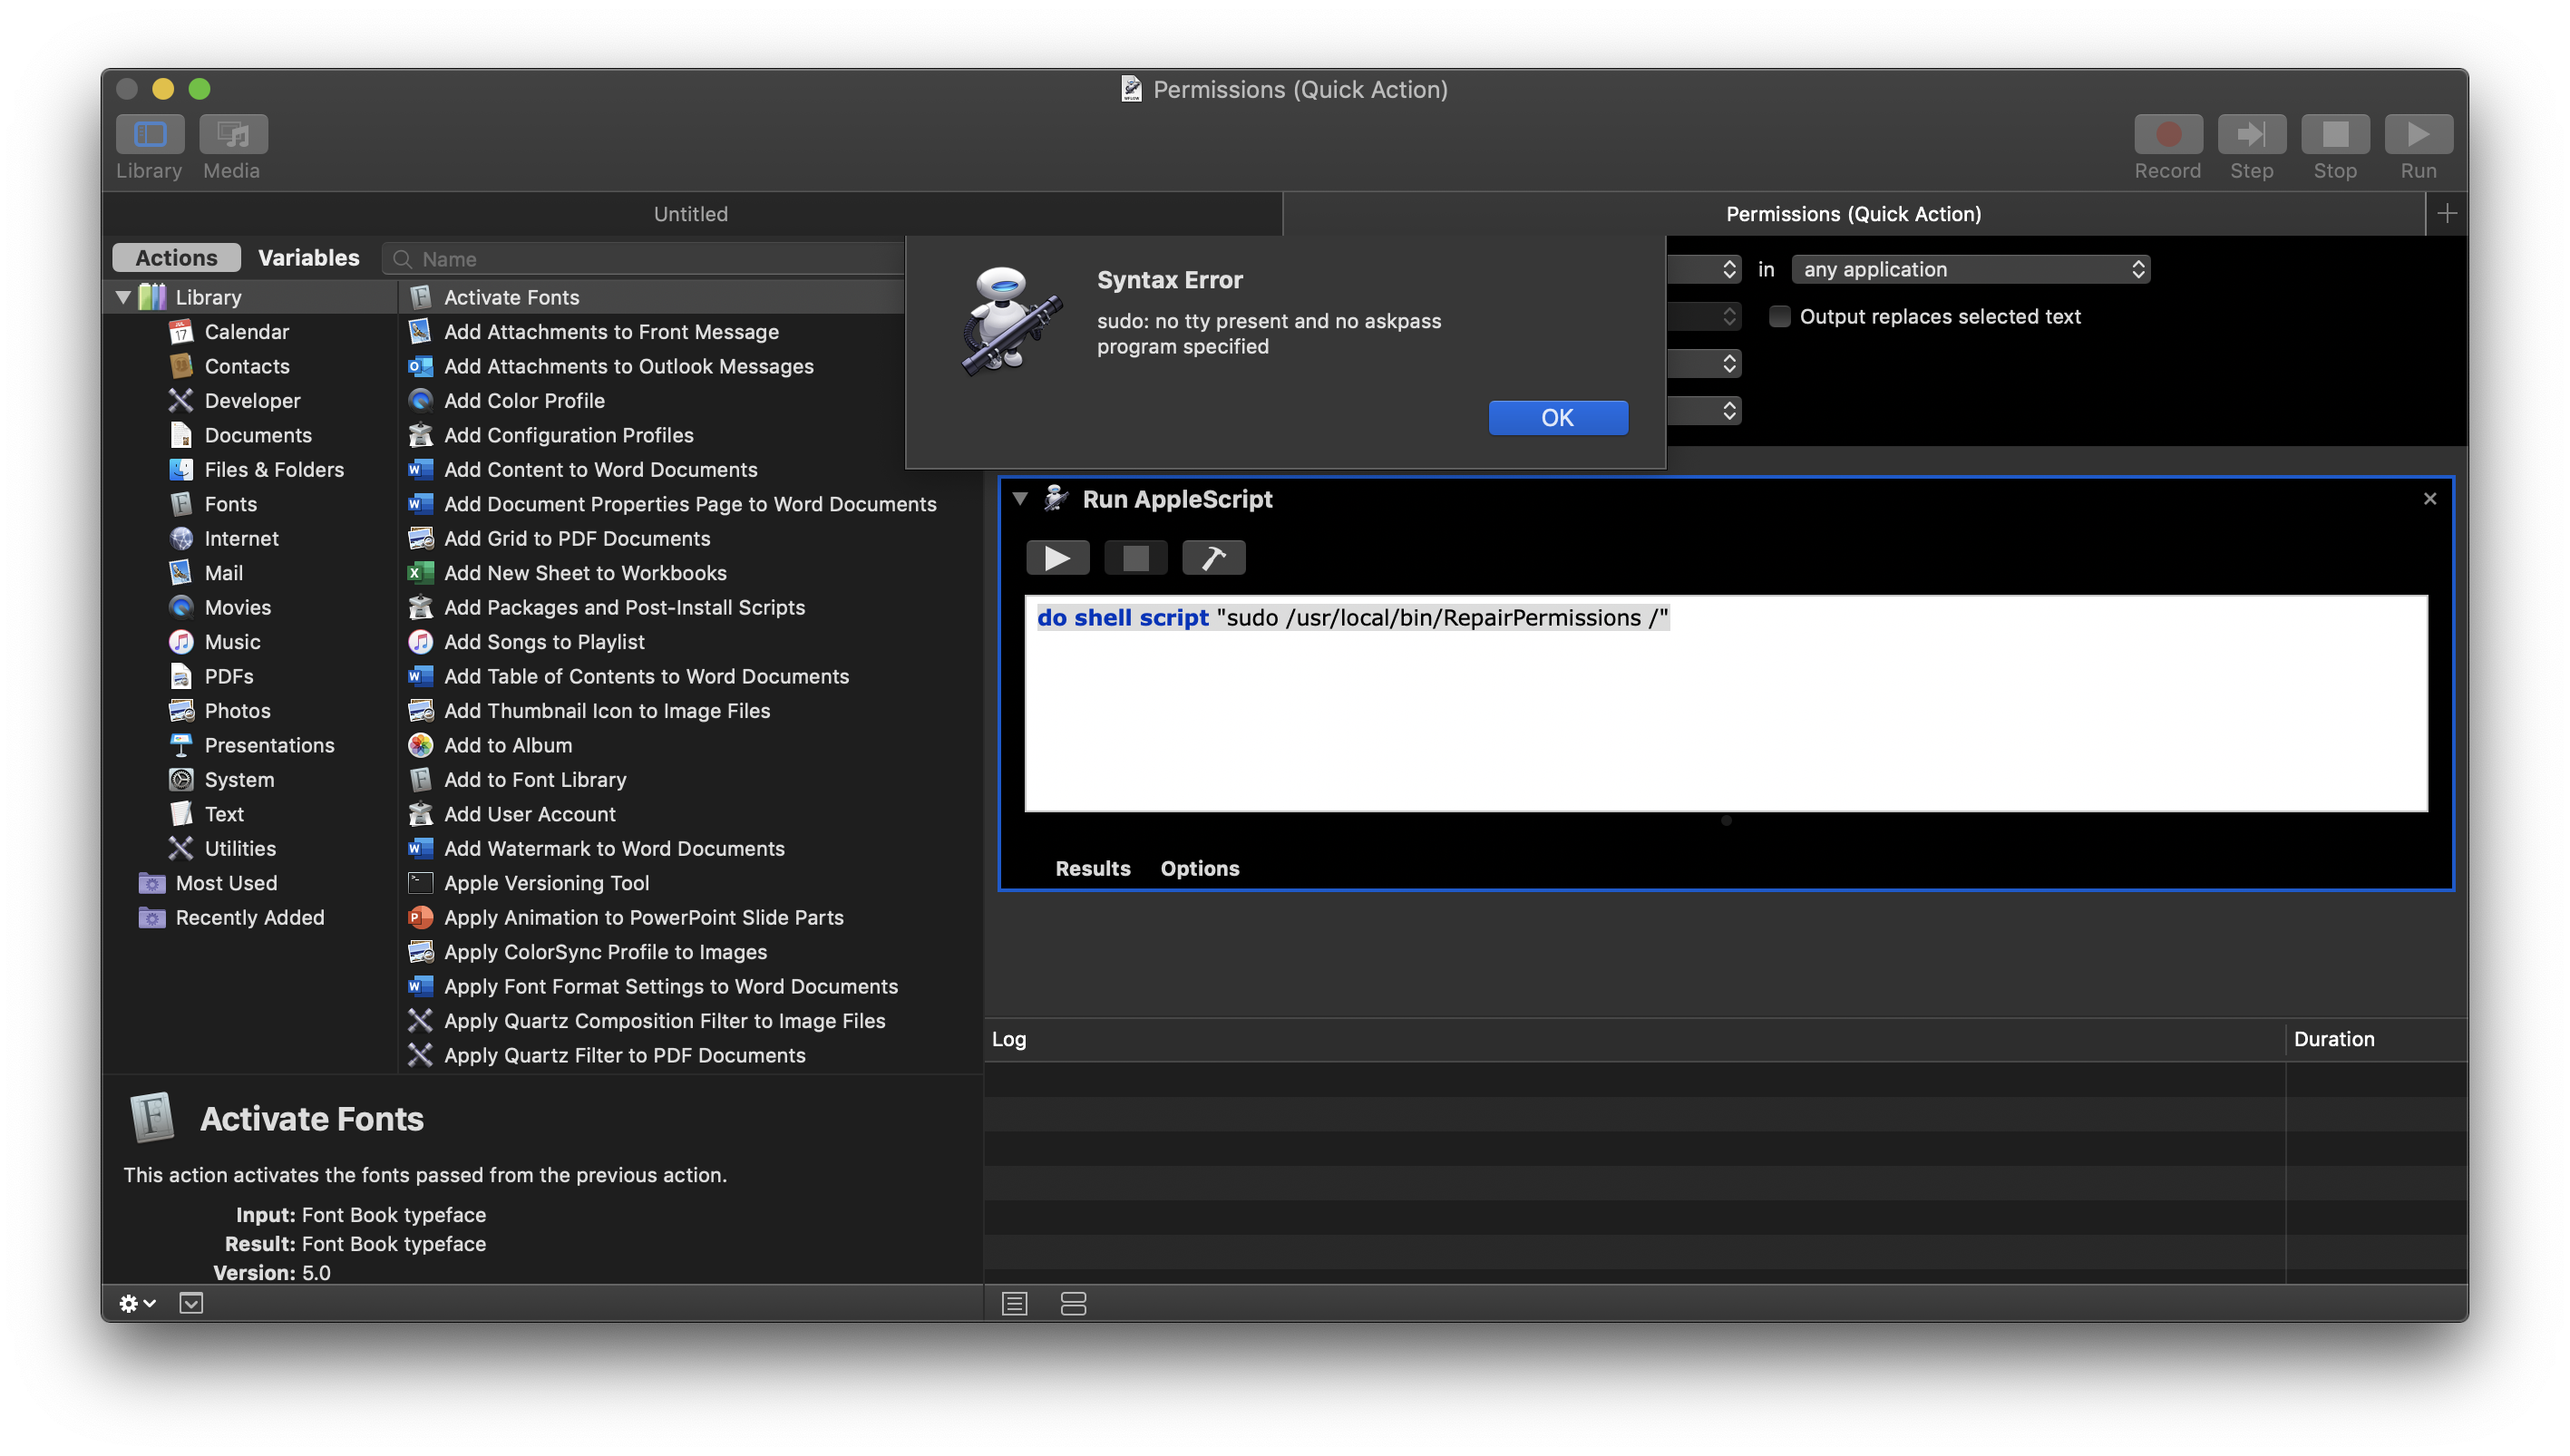This screenshot has width=2570, height=1456.
Task: Select the Add Color Profile action
Action: pyautogui.click(x=524, y=400)
